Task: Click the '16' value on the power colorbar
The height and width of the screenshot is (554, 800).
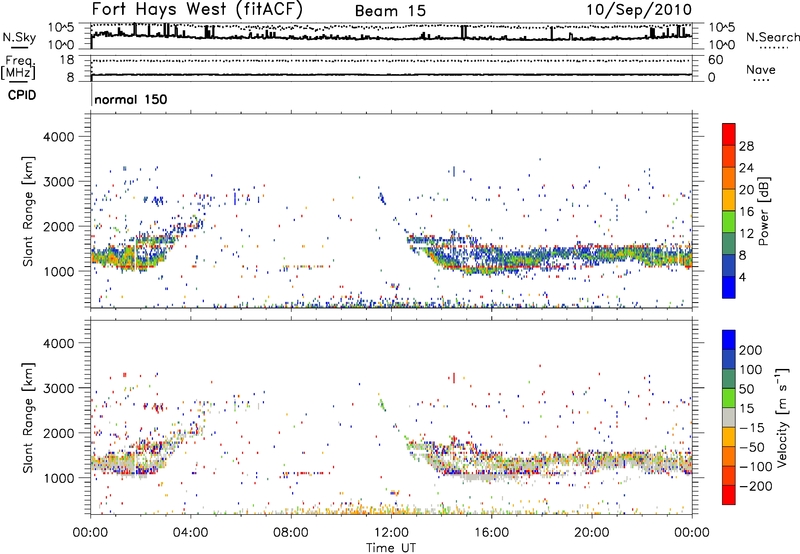Action: (746, 212)
